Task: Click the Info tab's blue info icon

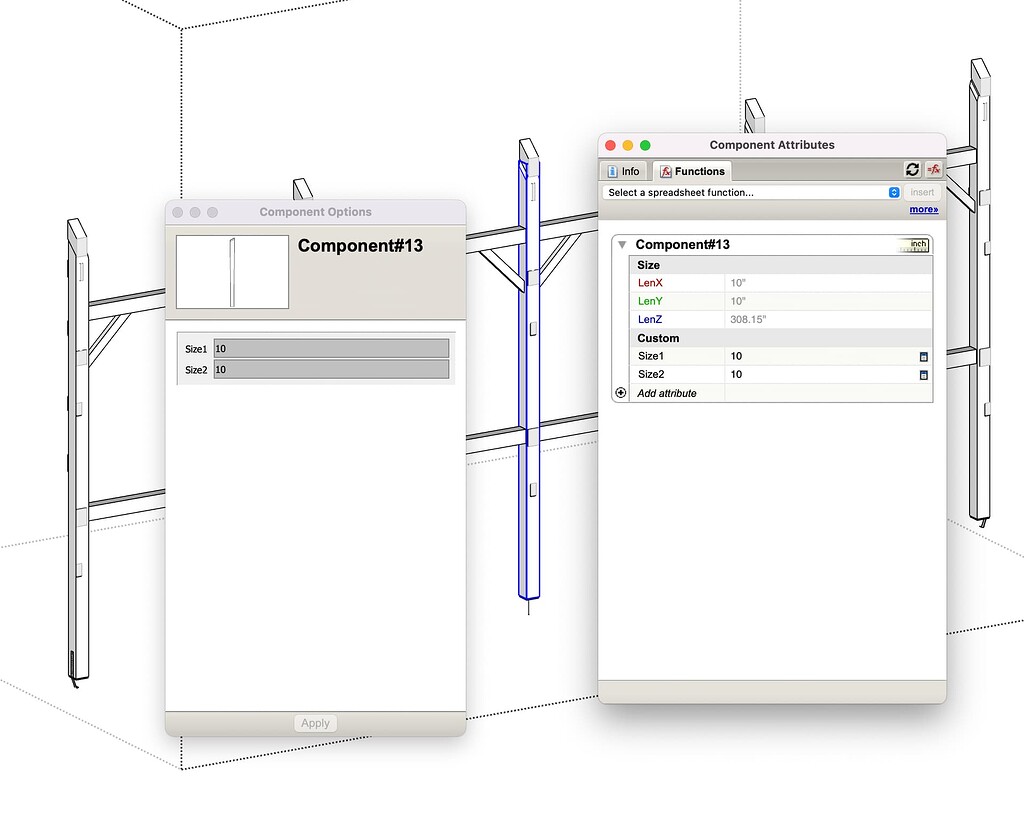Action: [614, 171]
